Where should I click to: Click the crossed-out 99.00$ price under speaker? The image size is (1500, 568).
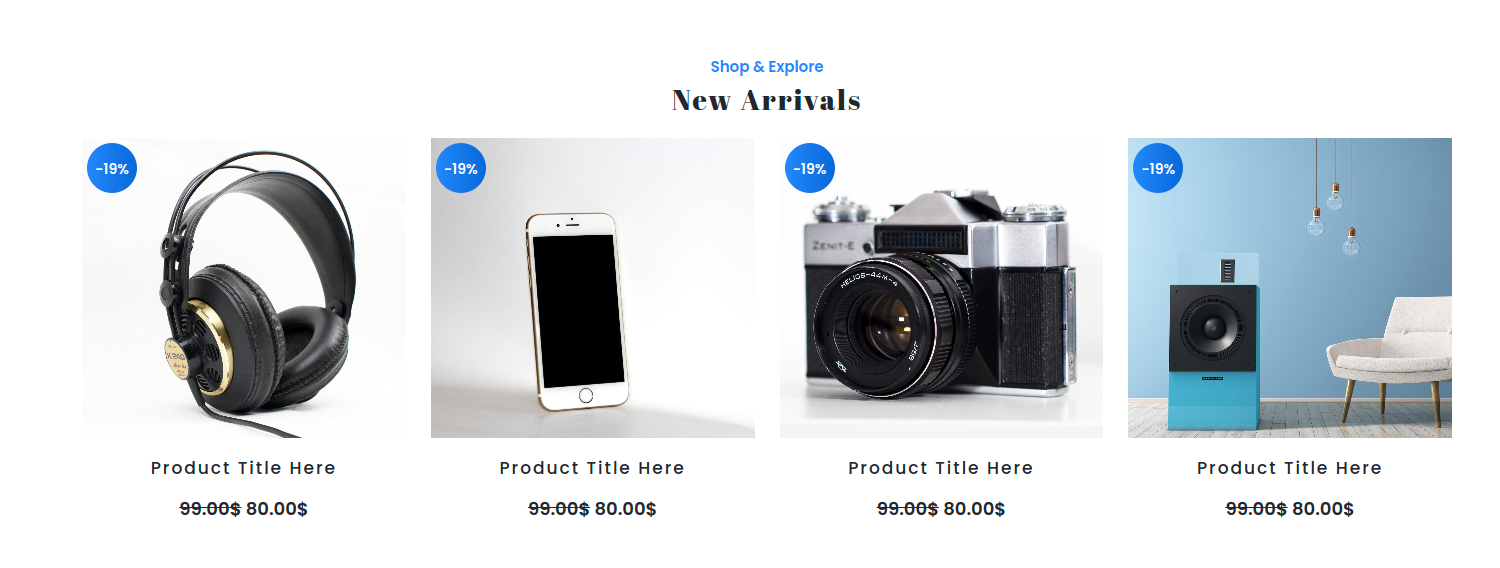[1256, 509]
